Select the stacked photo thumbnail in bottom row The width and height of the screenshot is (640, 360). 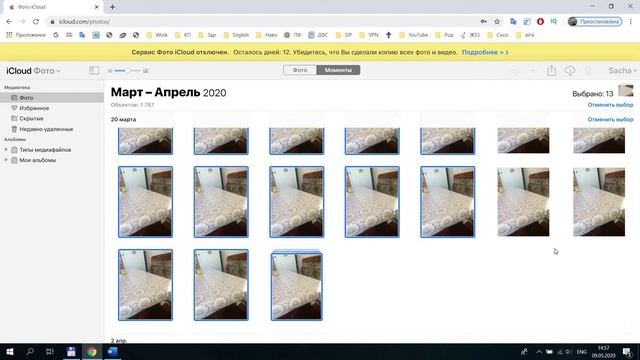coord(297,285)
